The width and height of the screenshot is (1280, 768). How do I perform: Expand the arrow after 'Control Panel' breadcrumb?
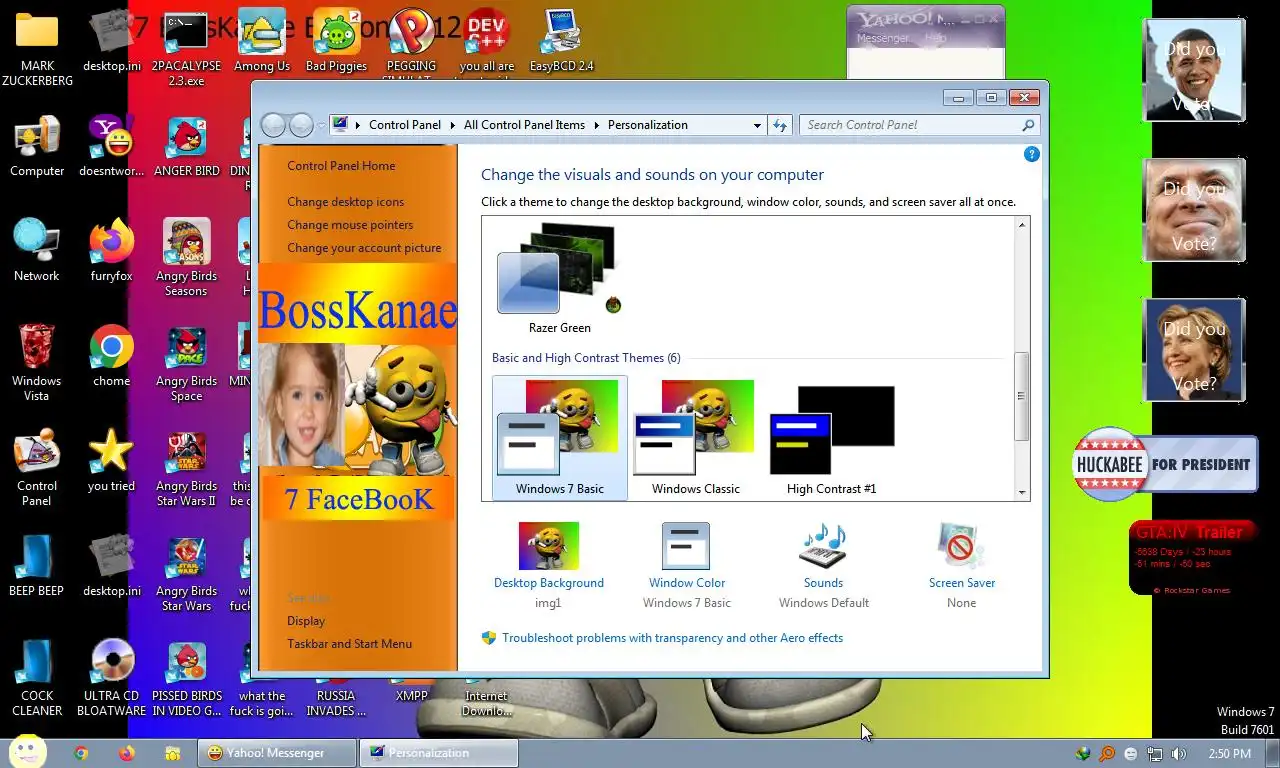coord(452,125)
